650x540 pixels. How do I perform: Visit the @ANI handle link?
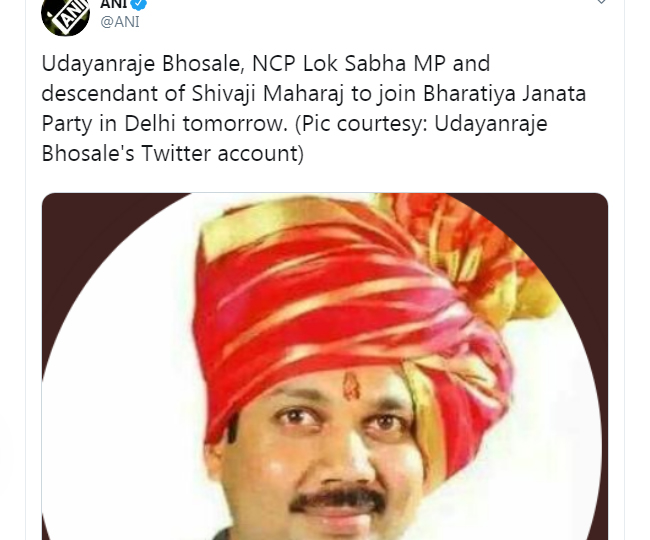[120, 22]
